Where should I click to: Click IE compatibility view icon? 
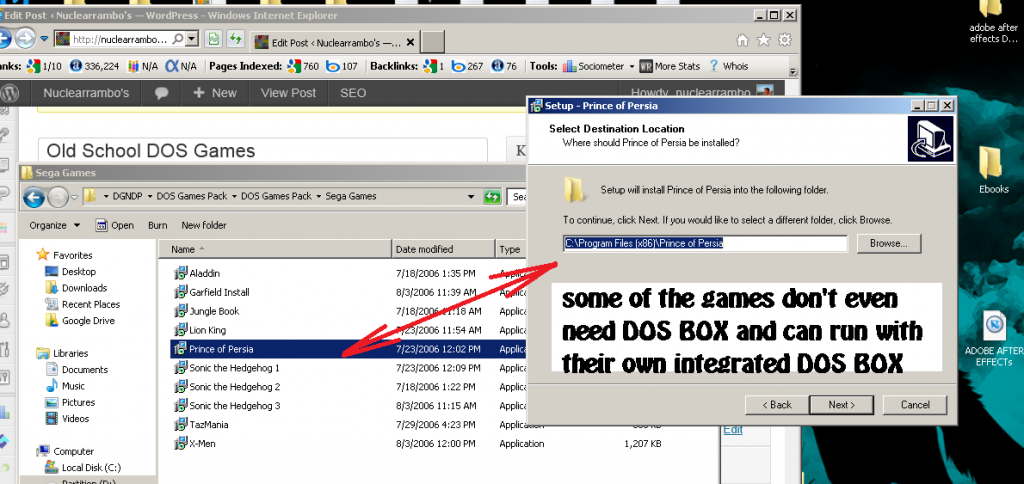pyautogui.click(x=213, y=39)
